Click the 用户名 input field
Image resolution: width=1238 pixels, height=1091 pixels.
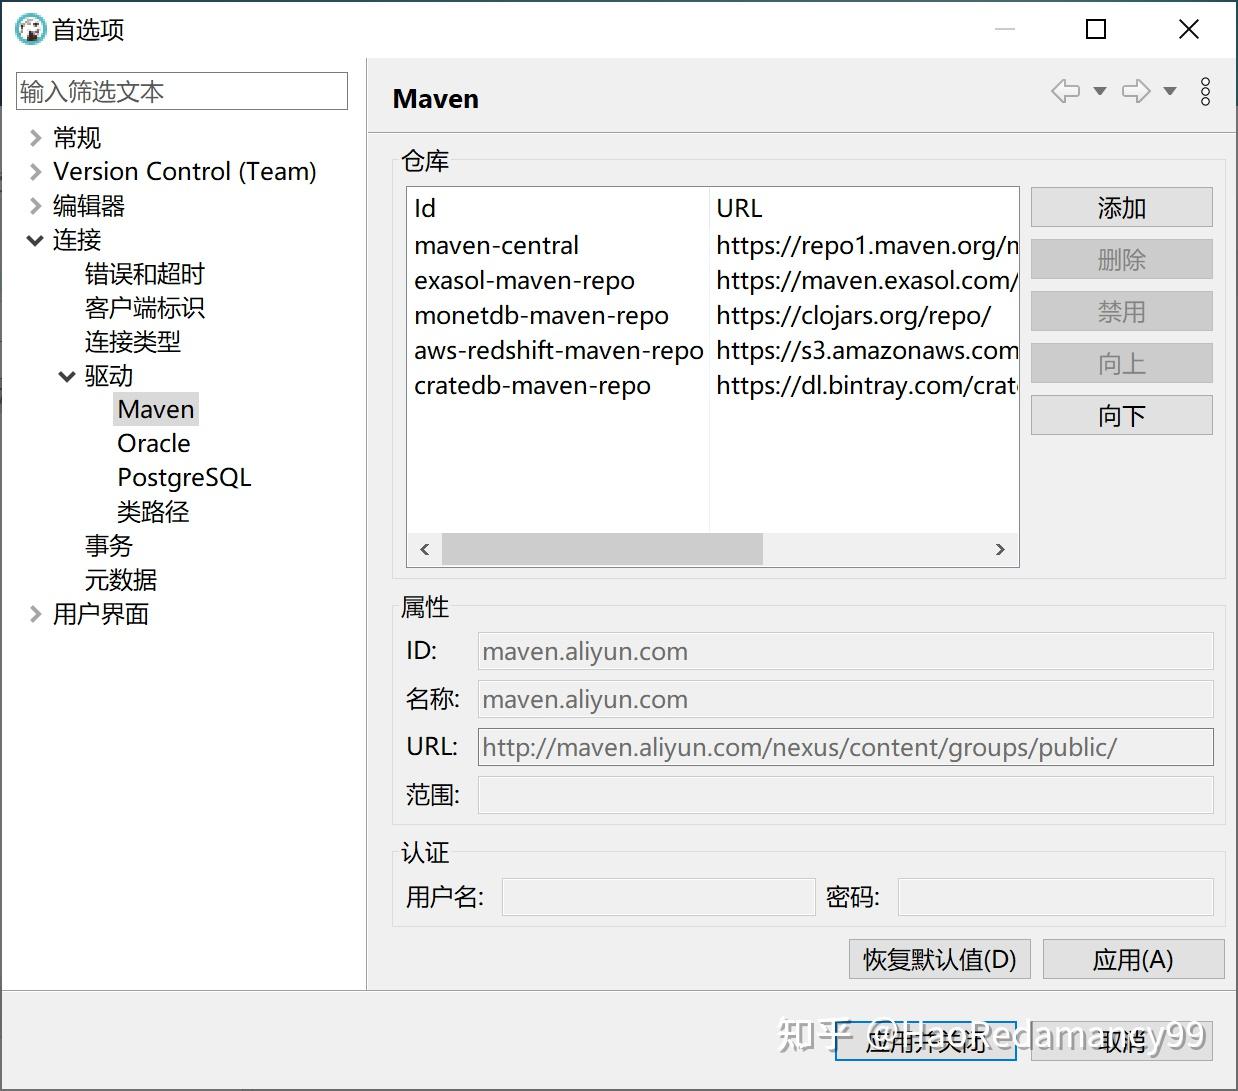click(659, 897)
